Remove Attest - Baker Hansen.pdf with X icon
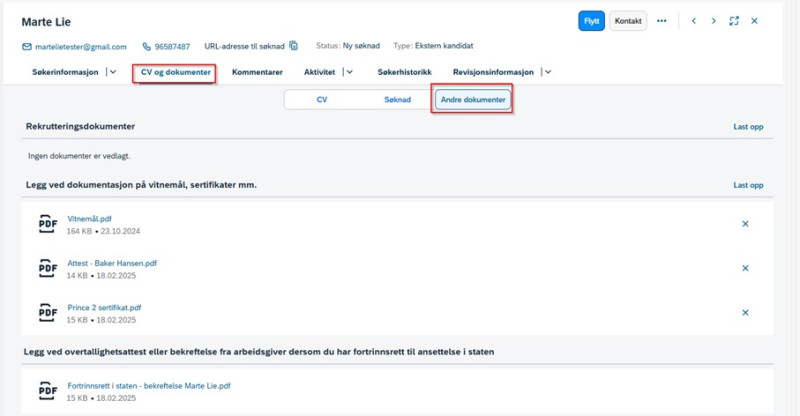Image resolution: width=800 pixels, height=416 pixels. tap(745, 268)
